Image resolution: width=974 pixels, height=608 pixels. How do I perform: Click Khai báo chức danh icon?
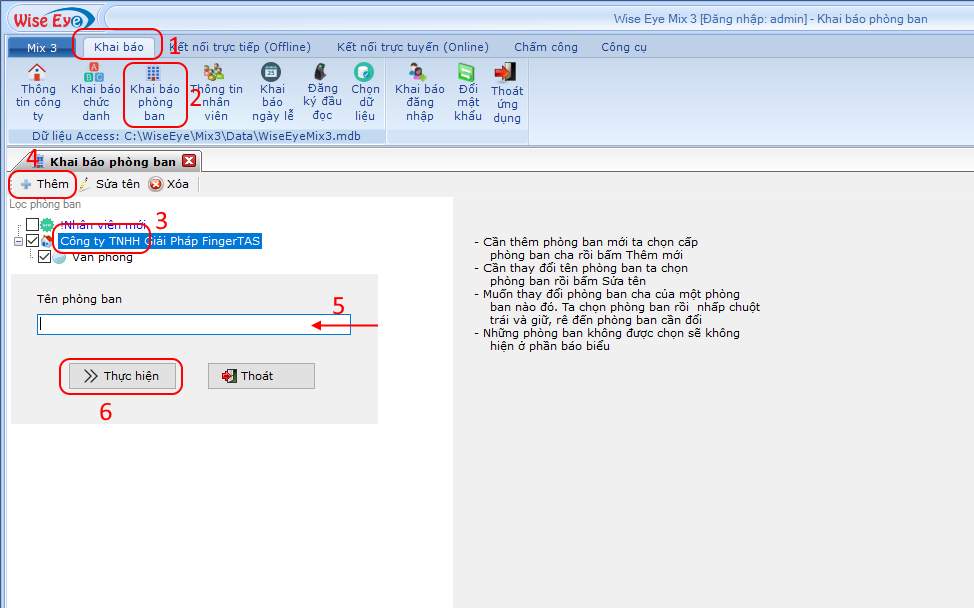96,73
